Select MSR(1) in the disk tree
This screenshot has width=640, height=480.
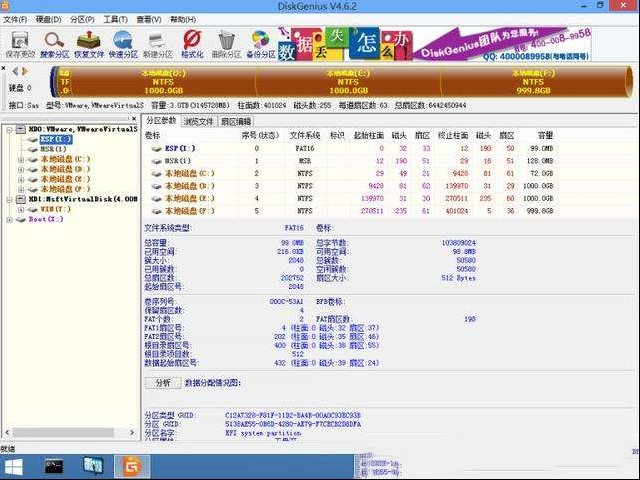click(x=53, y=149)
